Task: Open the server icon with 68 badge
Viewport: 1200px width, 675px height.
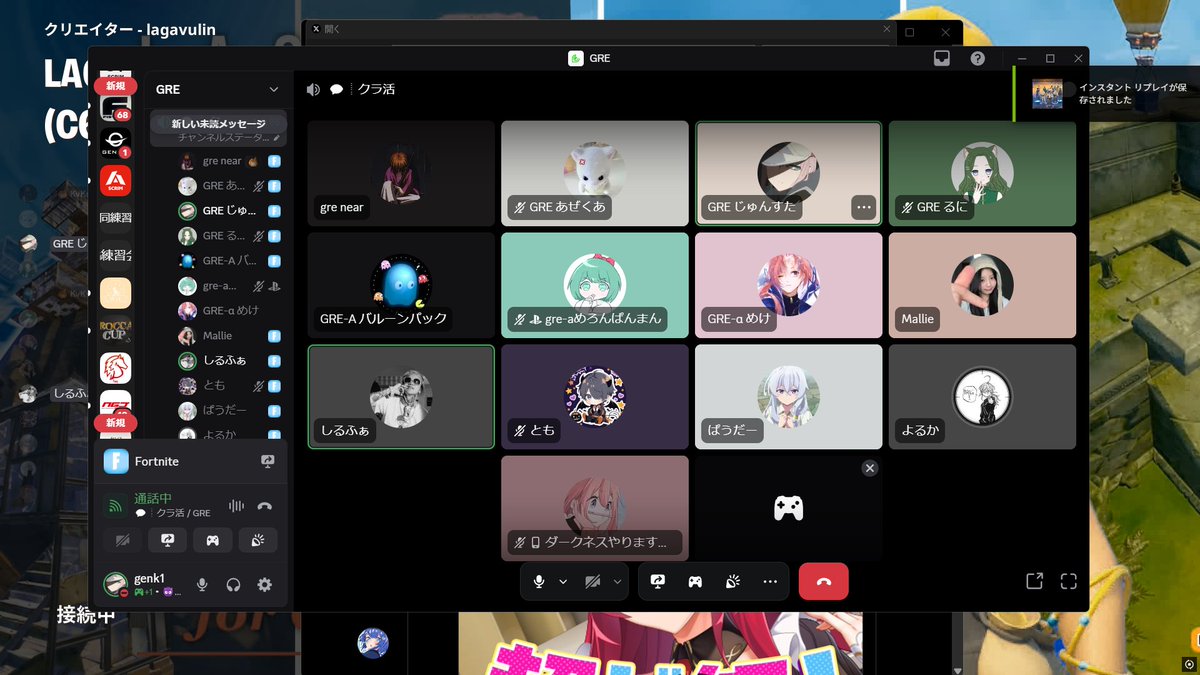Action: click(115, 106)
